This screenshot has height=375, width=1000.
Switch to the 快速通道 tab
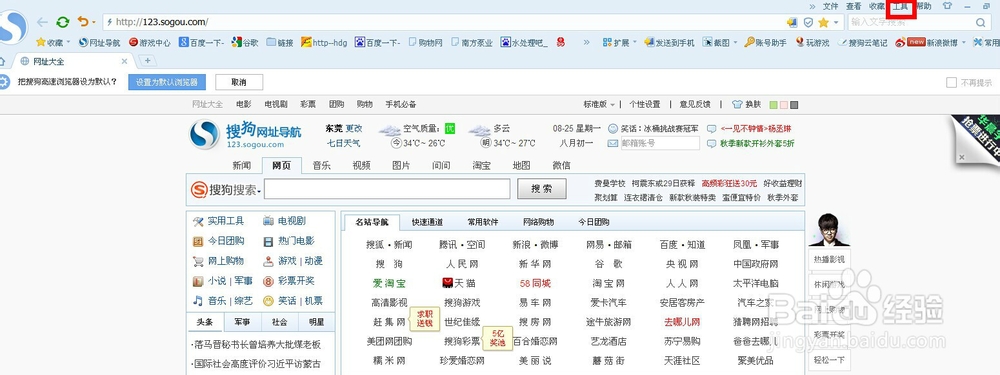427,222
